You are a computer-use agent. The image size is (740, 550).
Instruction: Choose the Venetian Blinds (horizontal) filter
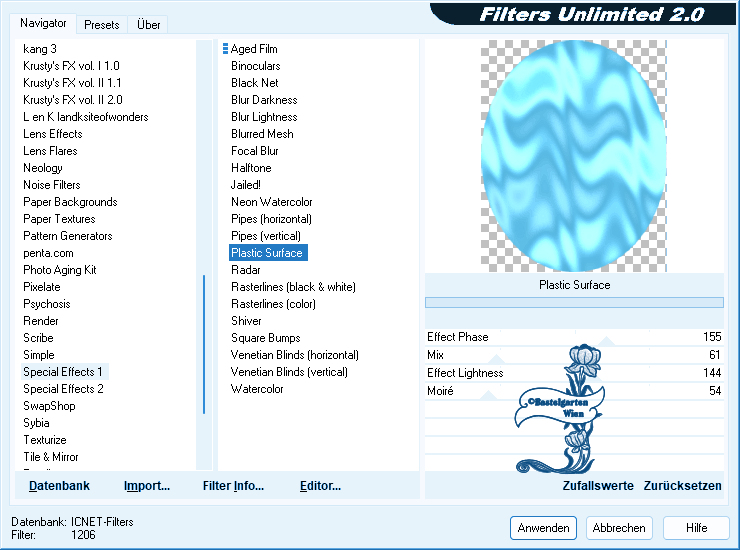coord(294,355)
